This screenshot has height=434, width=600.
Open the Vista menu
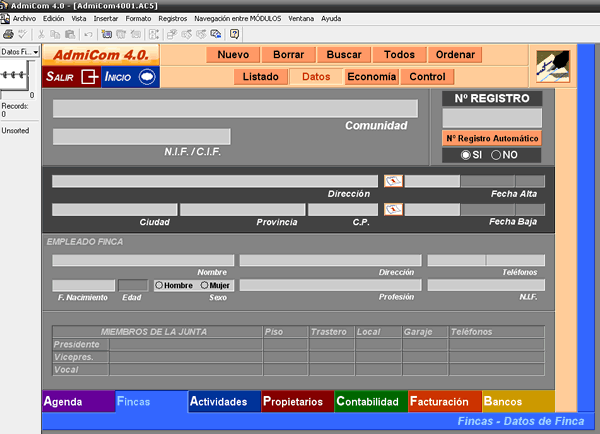[x=79, y=18]
